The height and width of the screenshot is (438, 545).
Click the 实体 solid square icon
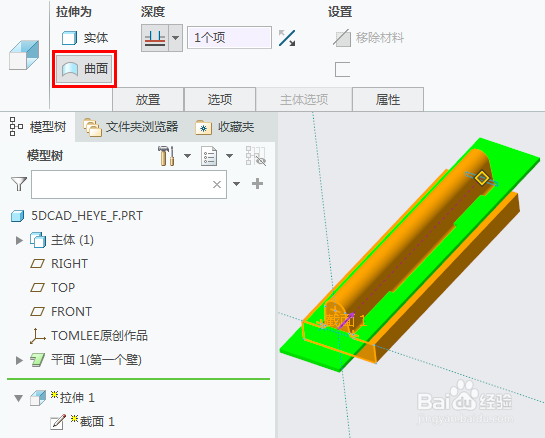pos(69,38)
